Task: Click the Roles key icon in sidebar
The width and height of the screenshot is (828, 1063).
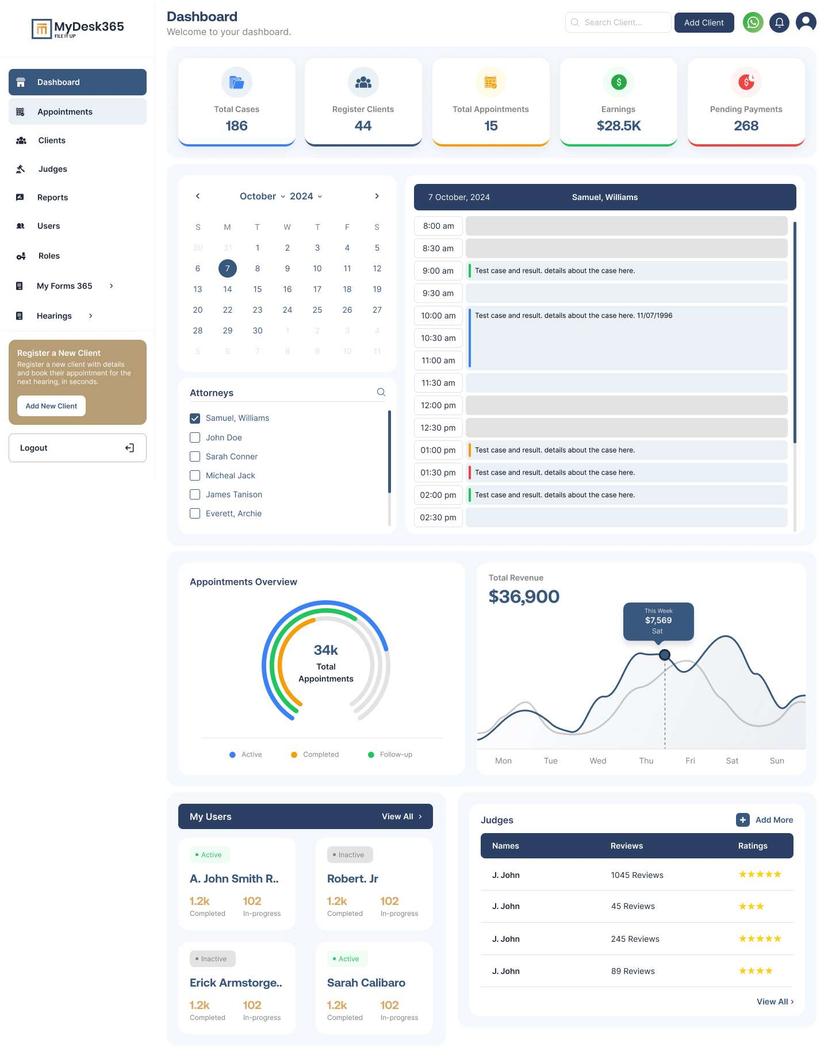Action: pos(21,256)
